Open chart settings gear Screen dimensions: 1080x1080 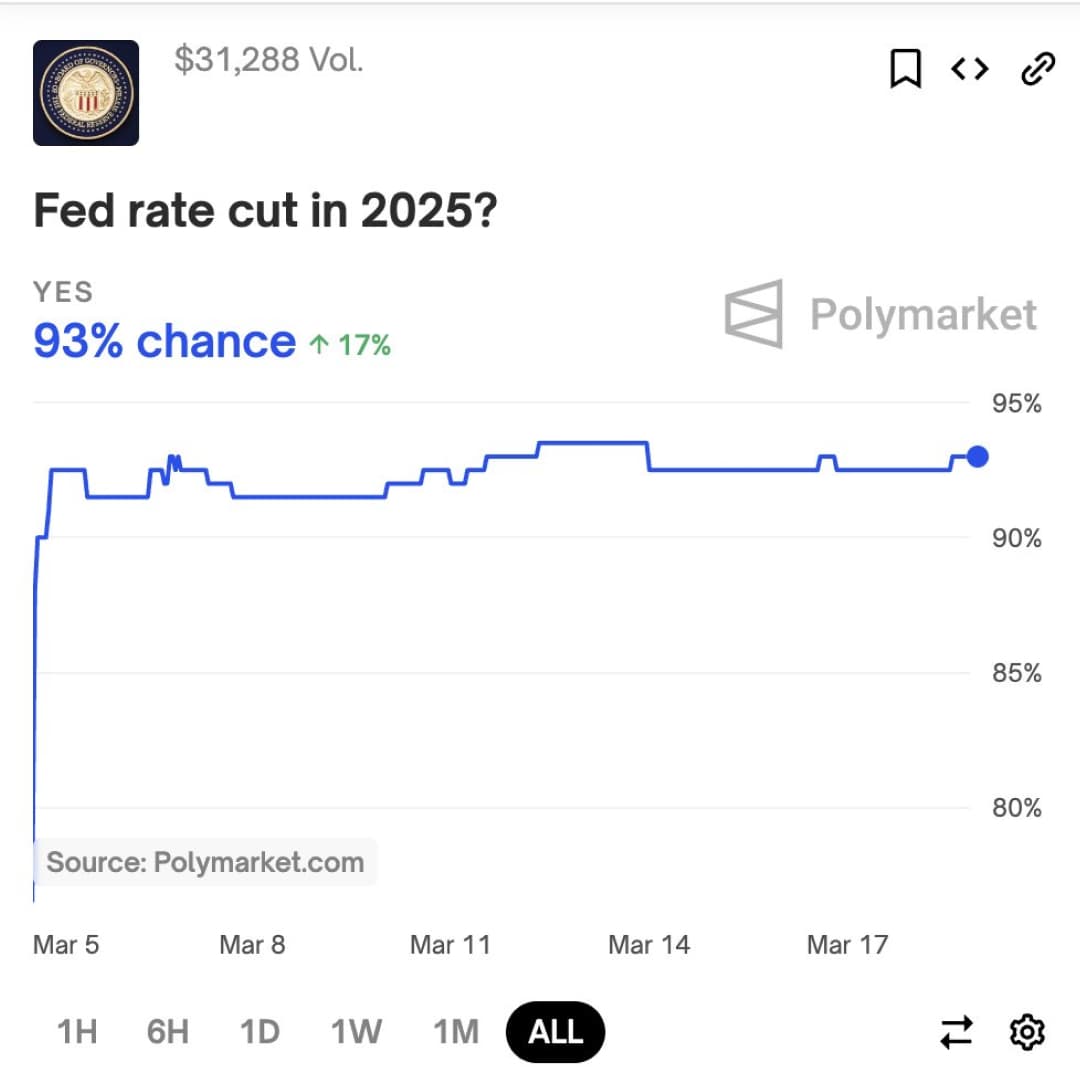coord(1027,1032)
